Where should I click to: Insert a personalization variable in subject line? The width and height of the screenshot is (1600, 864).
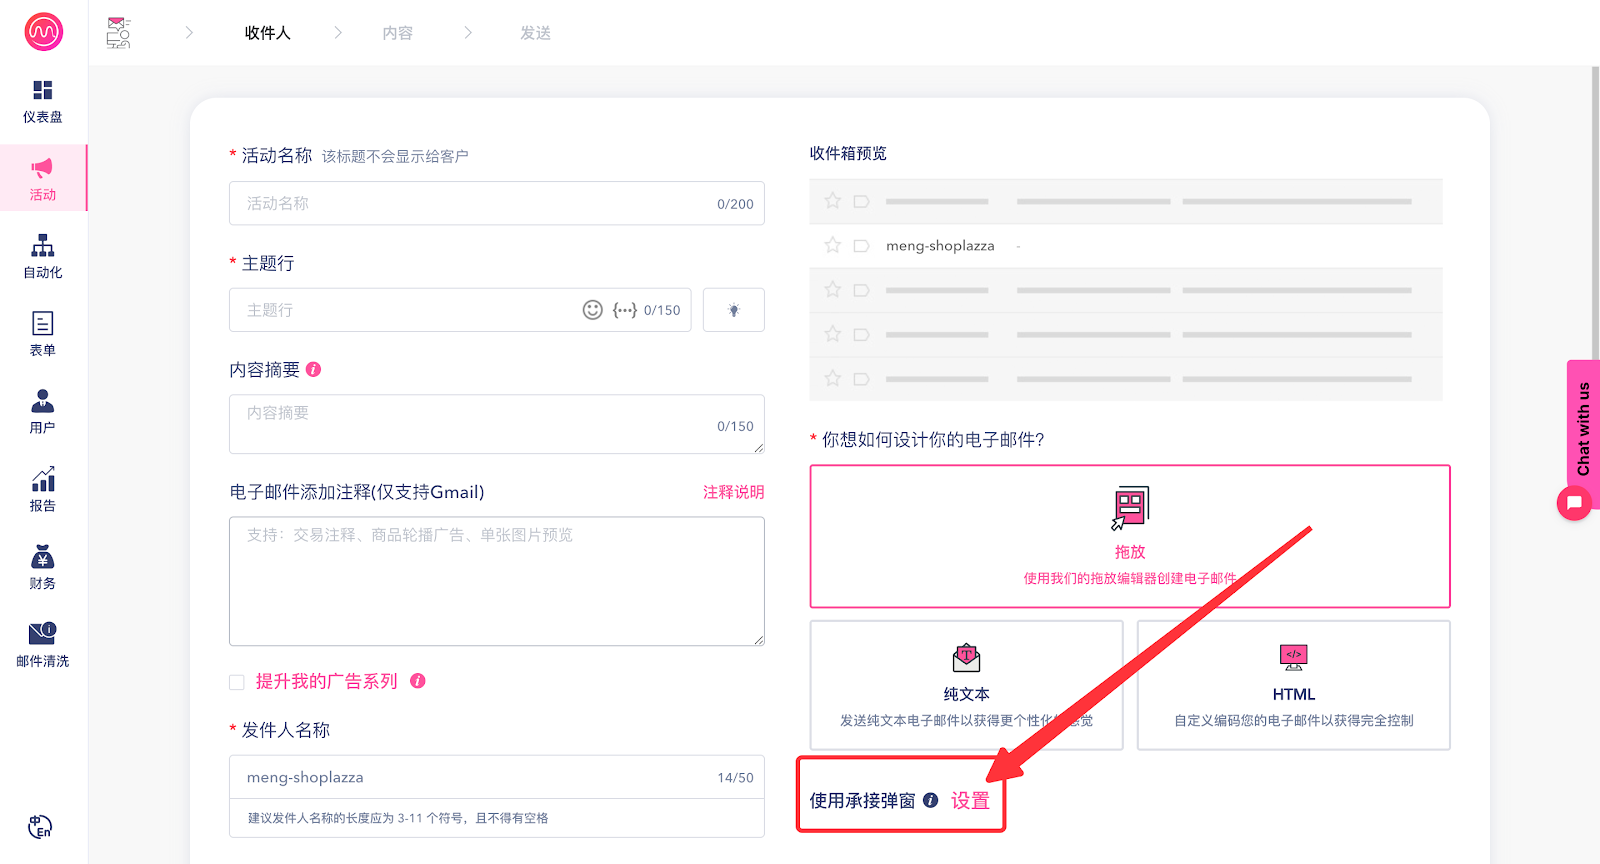[x=625, y=310]
